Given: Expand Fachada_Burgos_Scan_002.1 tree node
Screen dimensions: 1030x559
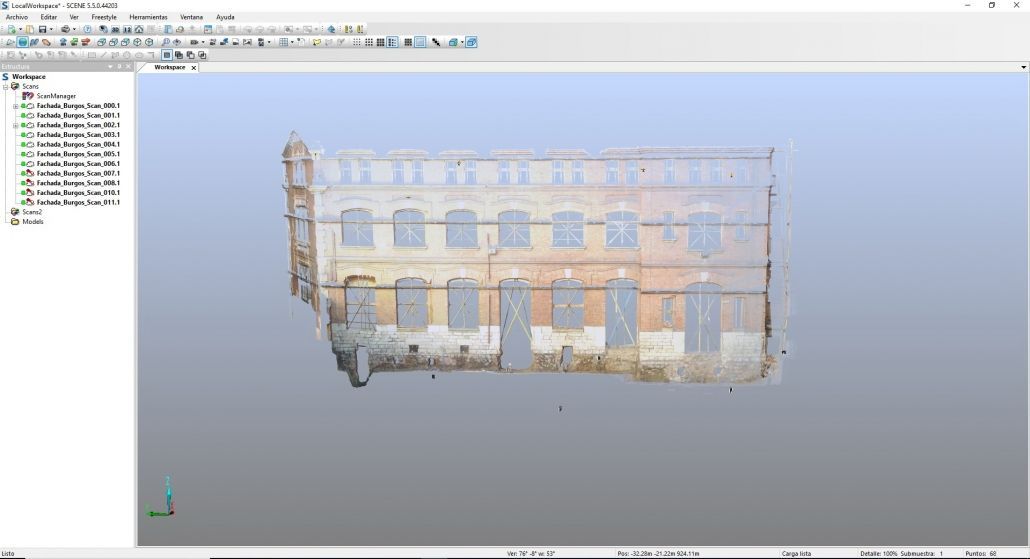Looking at the screenshot, I should 16,125.
